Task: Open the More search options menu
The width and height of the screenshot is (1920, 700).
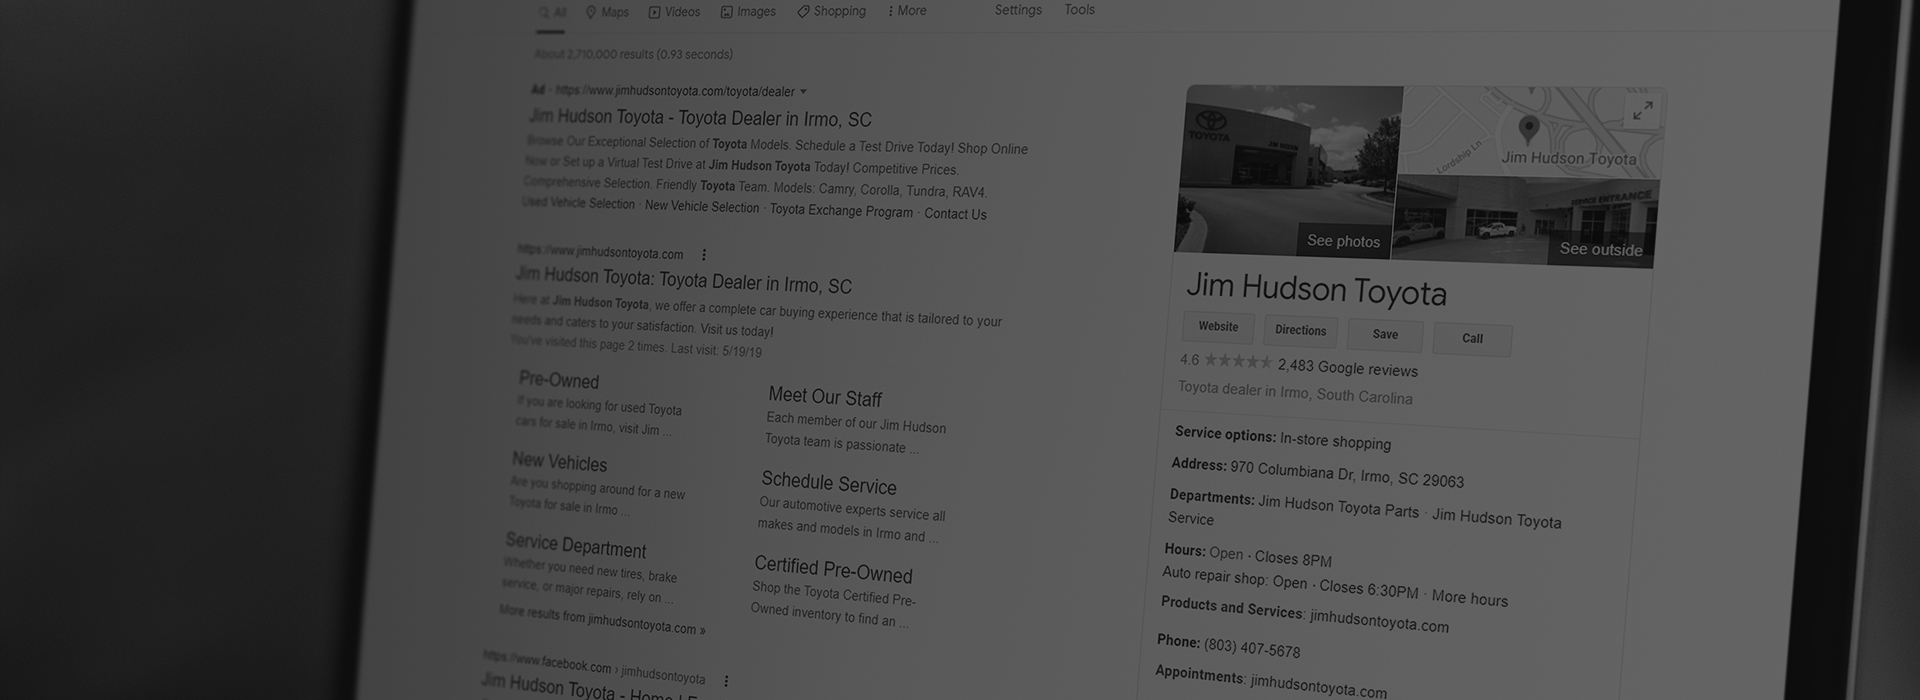Action: point(907,11)
